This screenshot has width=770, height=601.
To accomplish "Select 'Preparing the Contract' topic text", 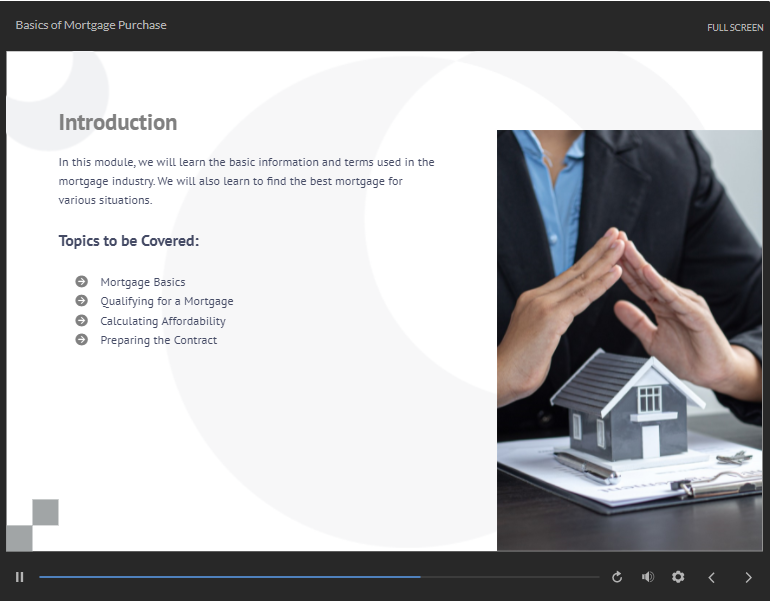I will click(159, 340).
